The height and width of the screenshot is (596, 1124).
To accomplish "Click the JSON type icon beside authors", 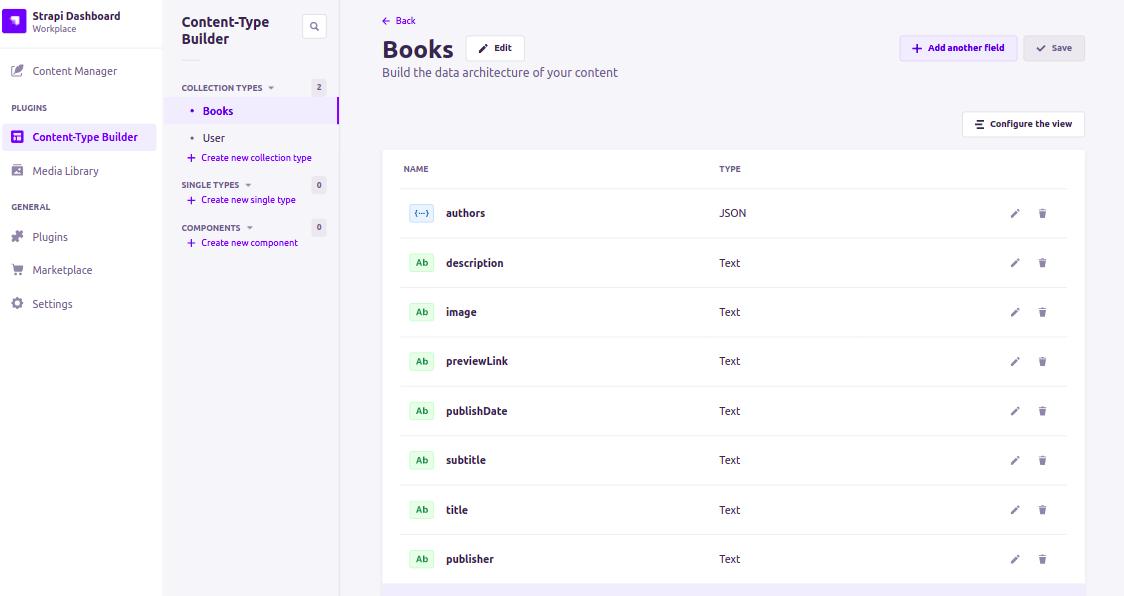I will coord(421,213).
